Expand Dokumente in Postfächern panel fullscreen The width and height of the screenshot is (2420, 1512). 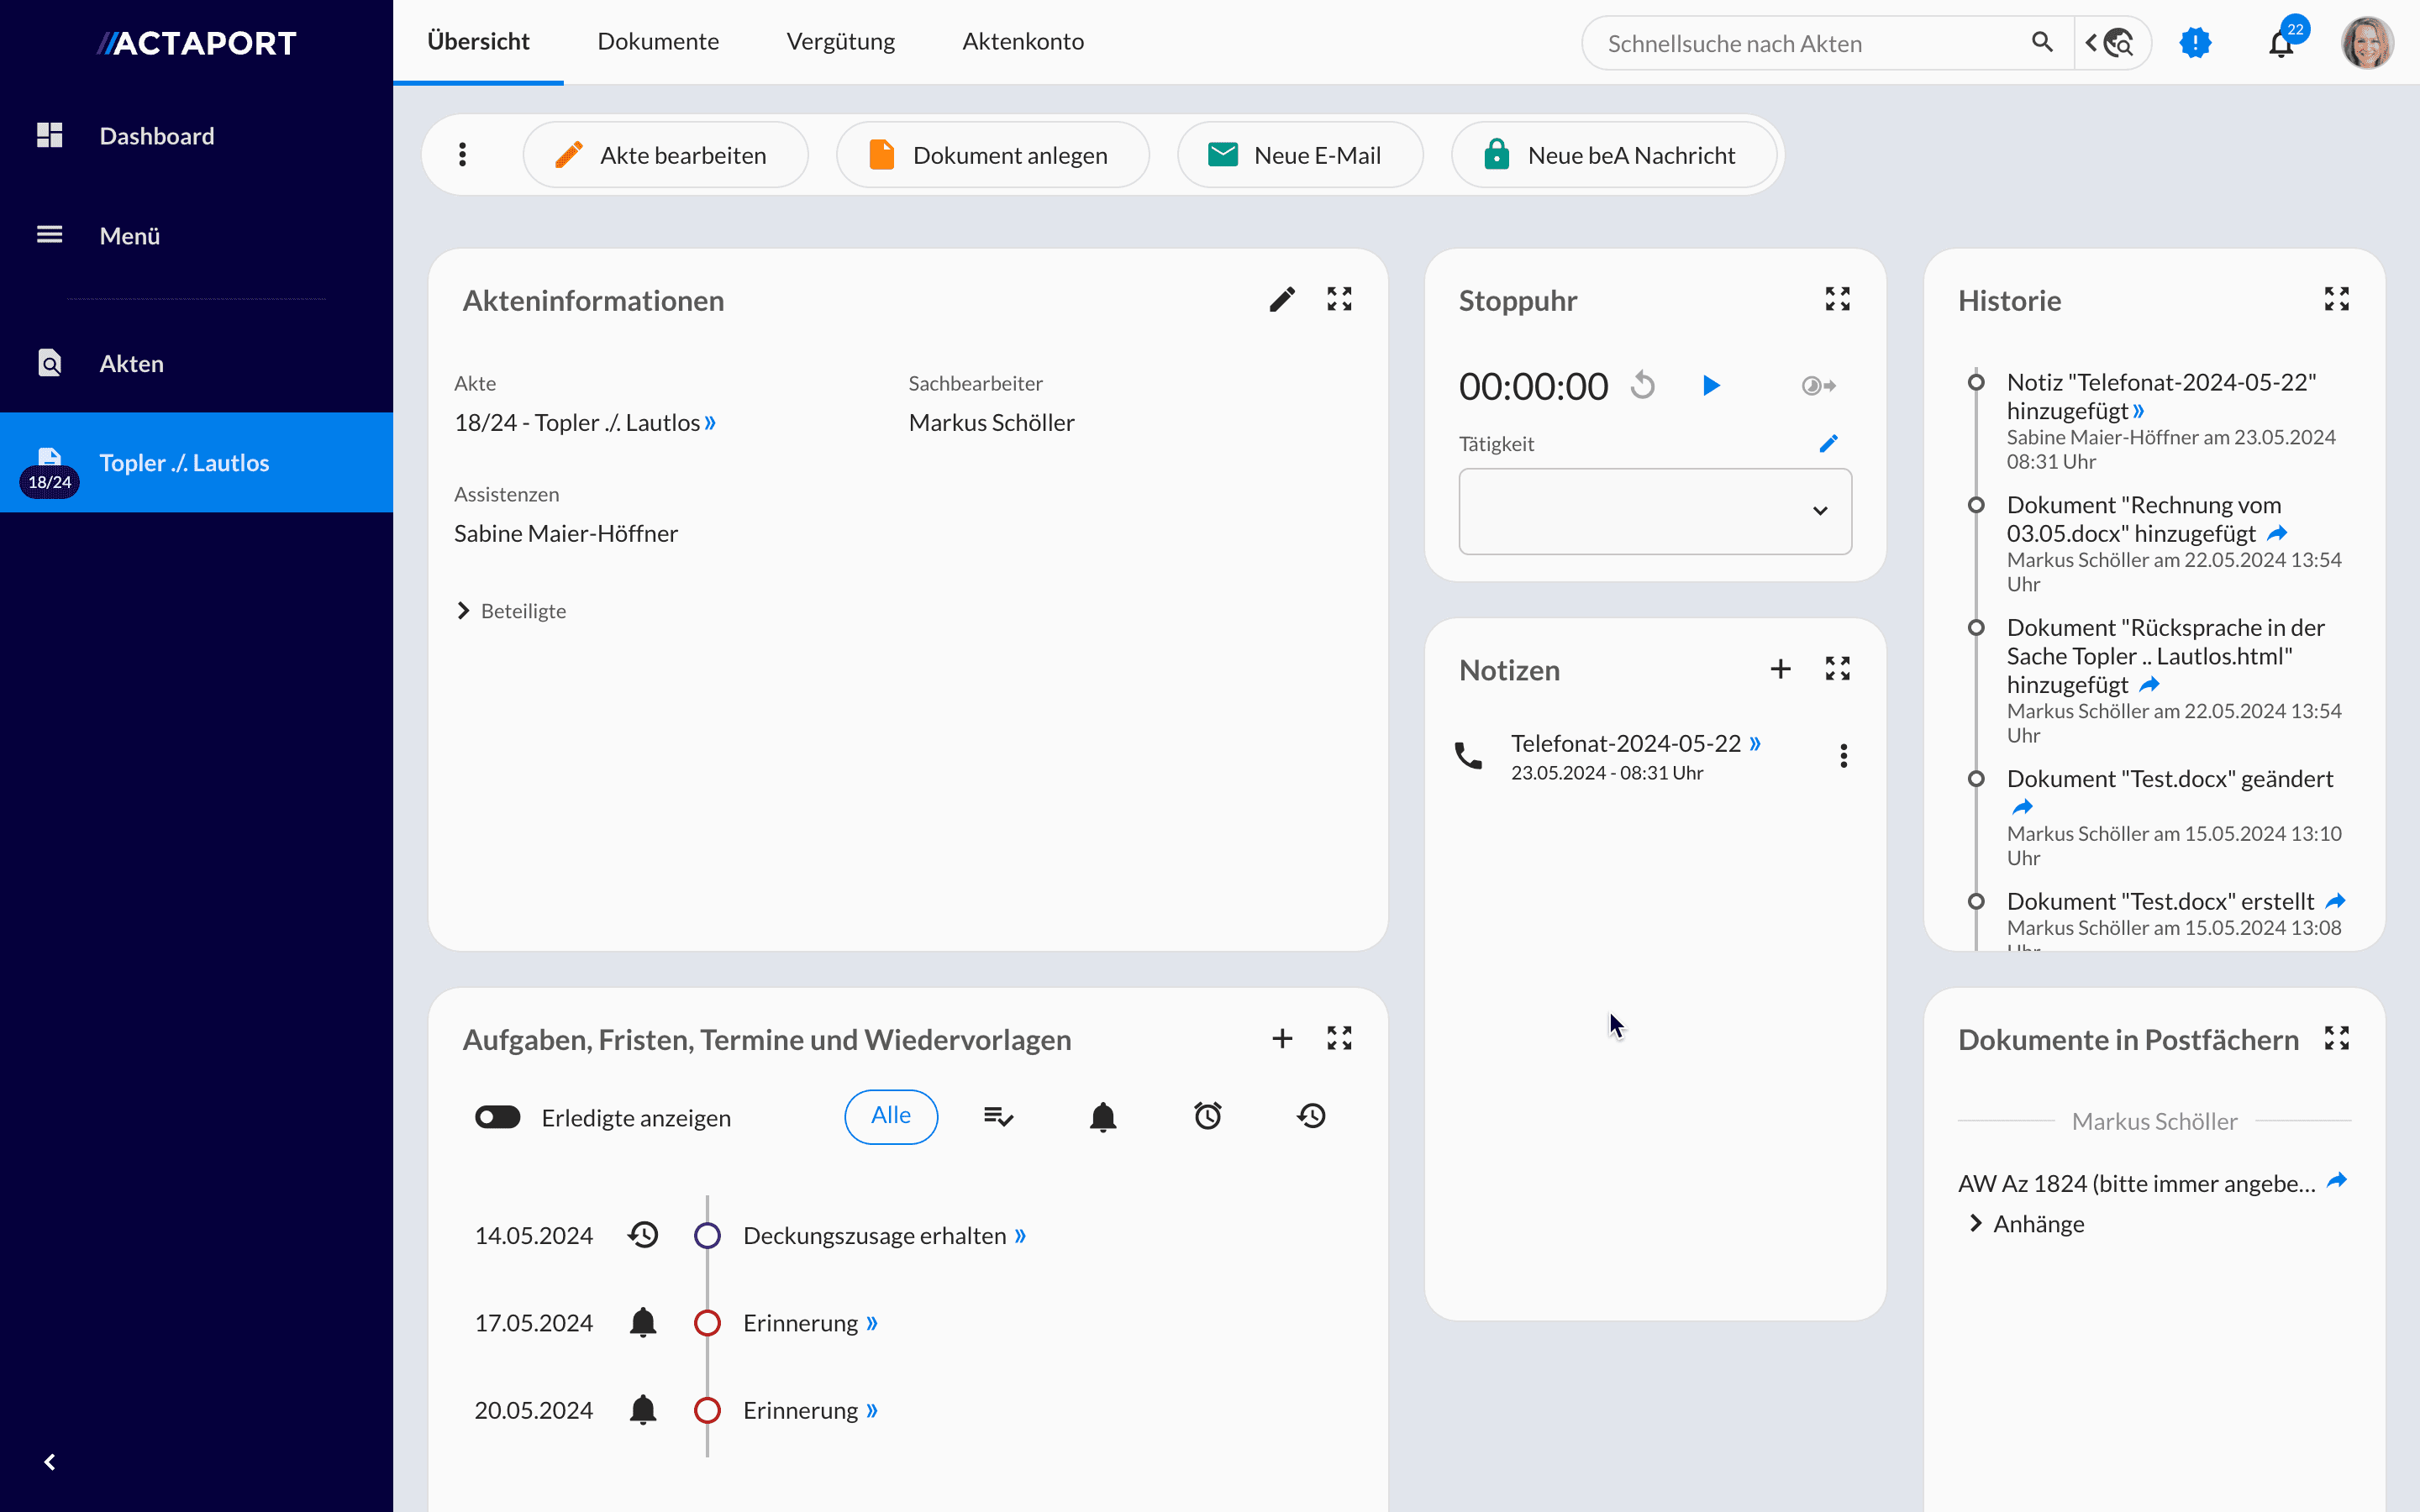coord(2336,1038)
